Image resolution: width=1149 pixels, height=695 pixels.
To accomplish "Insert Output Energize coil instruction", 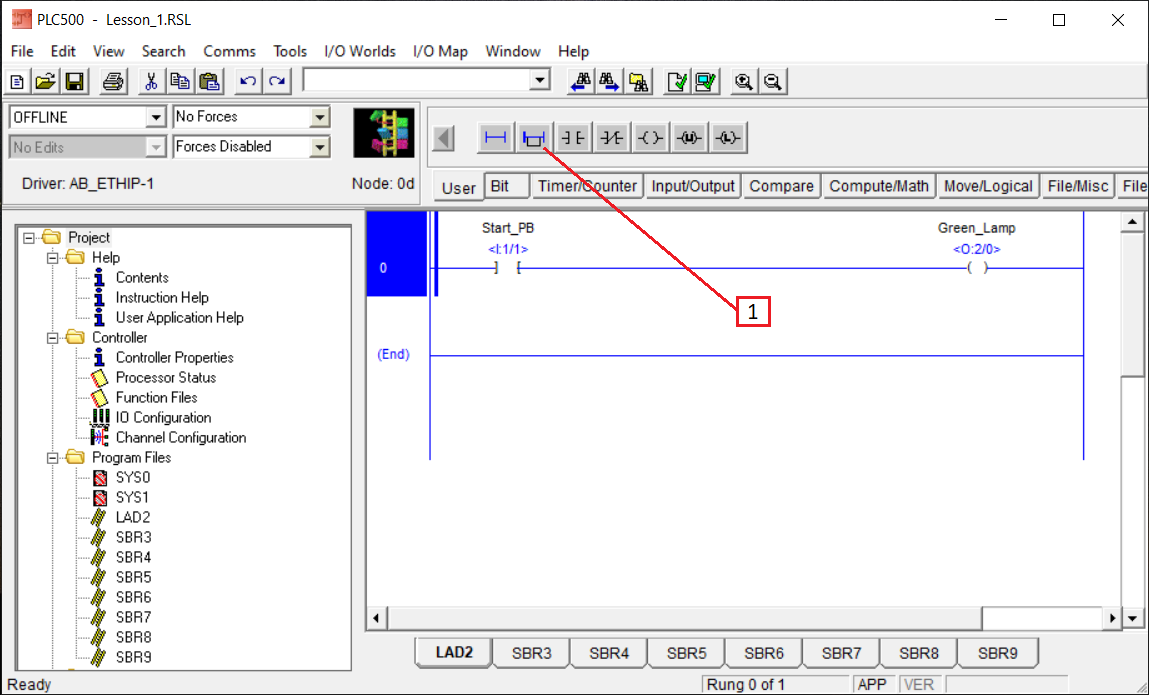I will [x=651, y=138].
